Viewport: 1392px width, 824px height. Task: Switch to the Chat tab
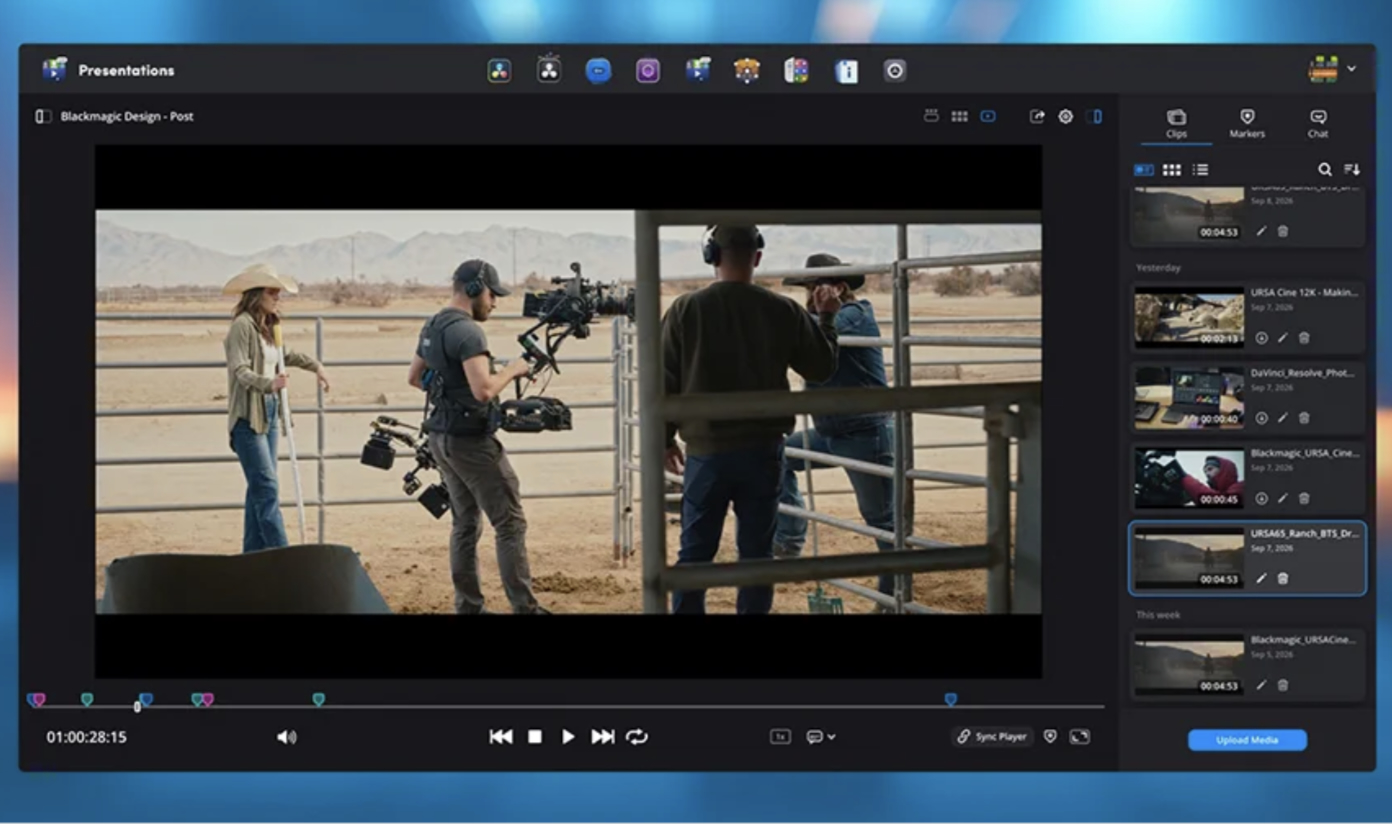1318,124
